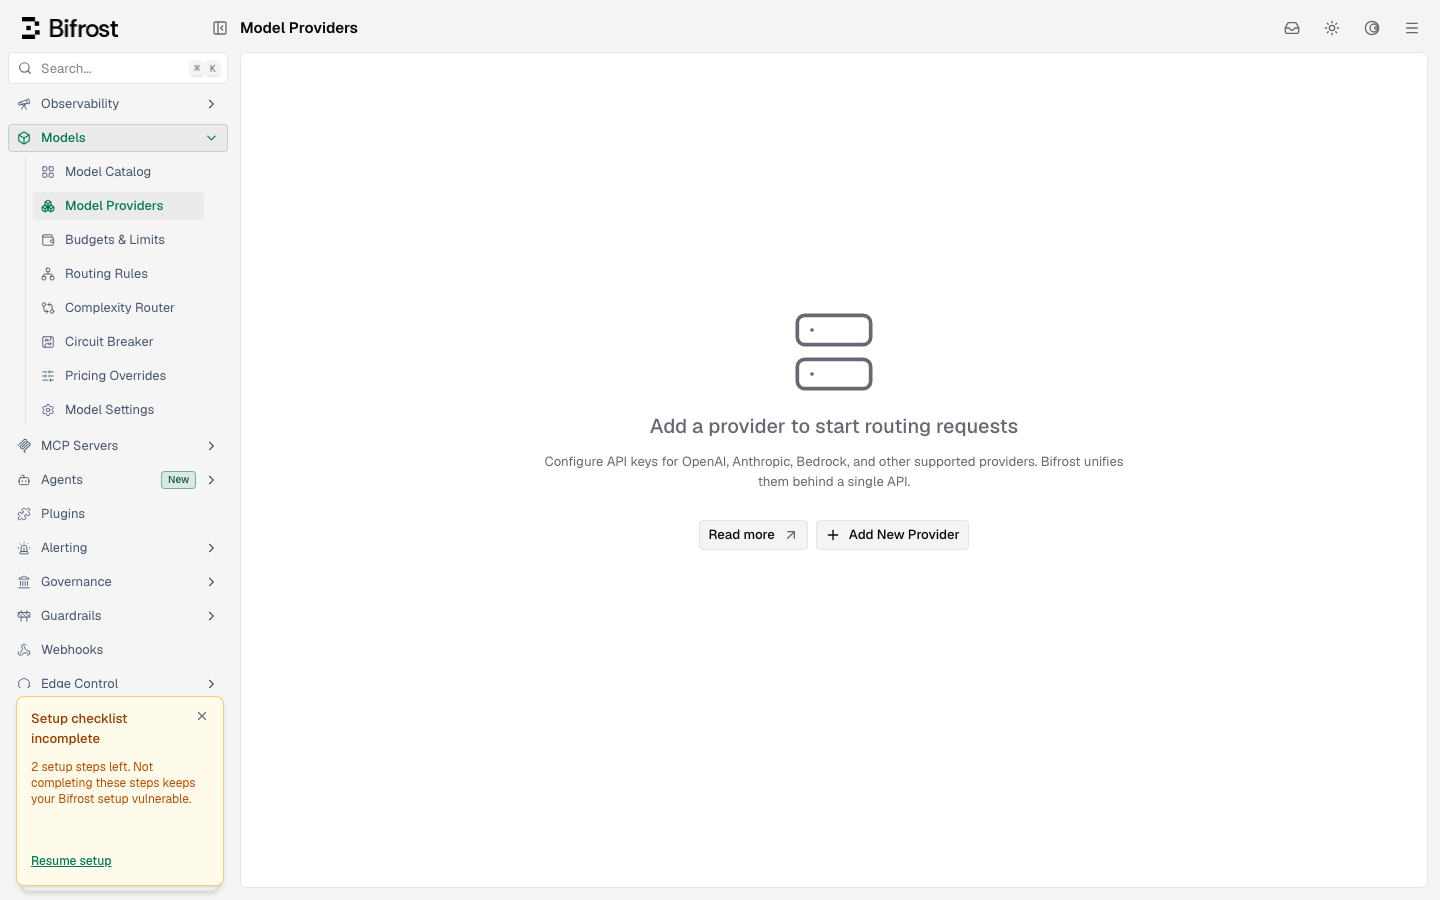Open the Plugins page
Screen dimensions: 1440x900
[118, 514]
